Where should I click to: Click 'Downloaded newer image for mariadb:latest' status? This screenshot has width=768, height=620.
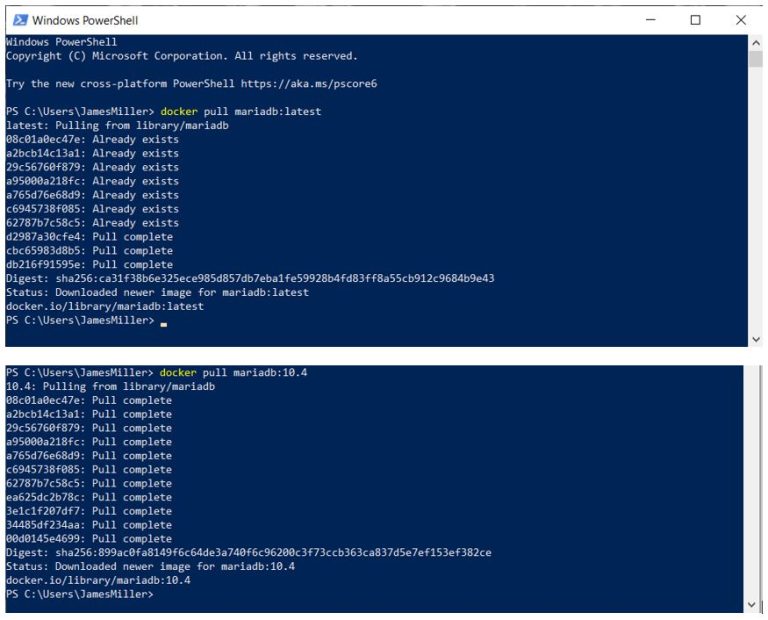pyautogui.click(x=182, y=292)
